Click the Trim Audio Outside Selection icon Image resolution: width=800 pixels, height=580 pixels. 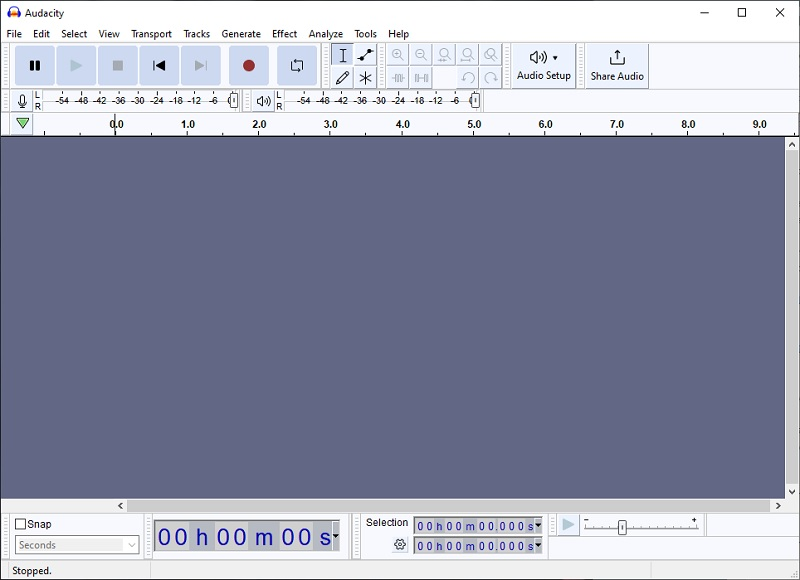click(398, 77)
